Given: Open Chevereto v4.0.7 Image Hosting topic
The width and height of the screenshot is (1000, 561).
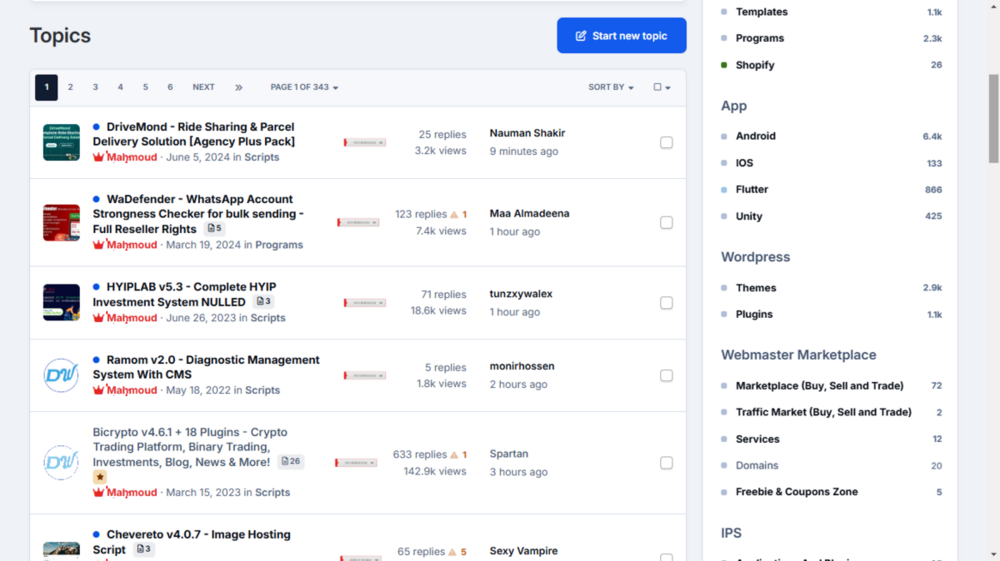Looking at the screenshot, I should coord(191,542).
